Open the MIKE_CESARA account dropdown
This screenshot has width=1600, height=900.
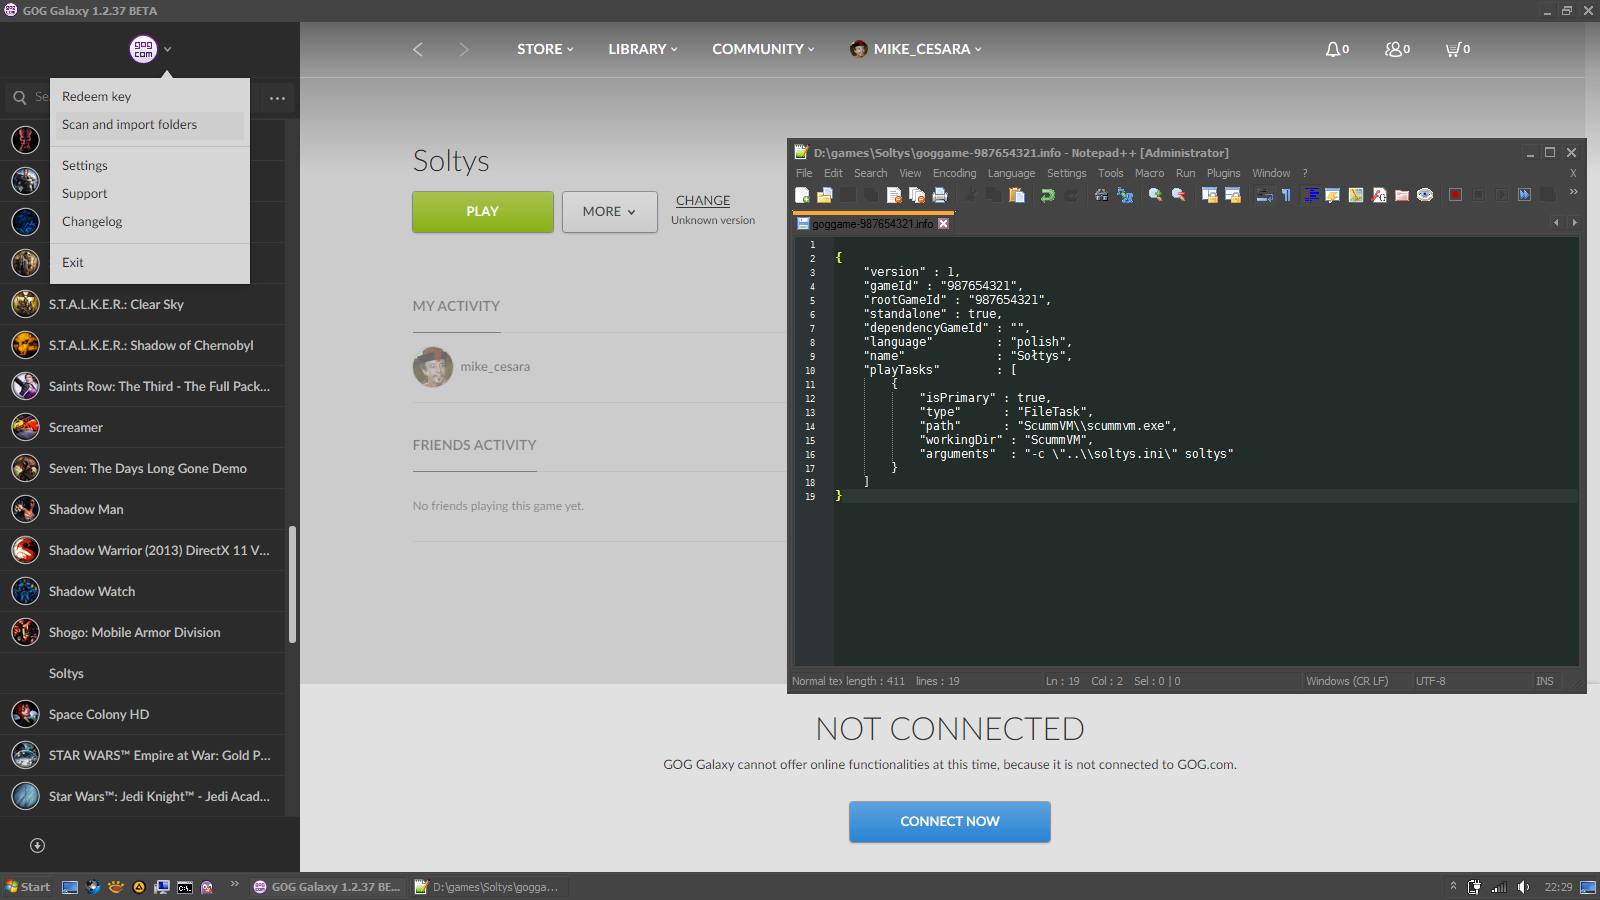point(916,49)
